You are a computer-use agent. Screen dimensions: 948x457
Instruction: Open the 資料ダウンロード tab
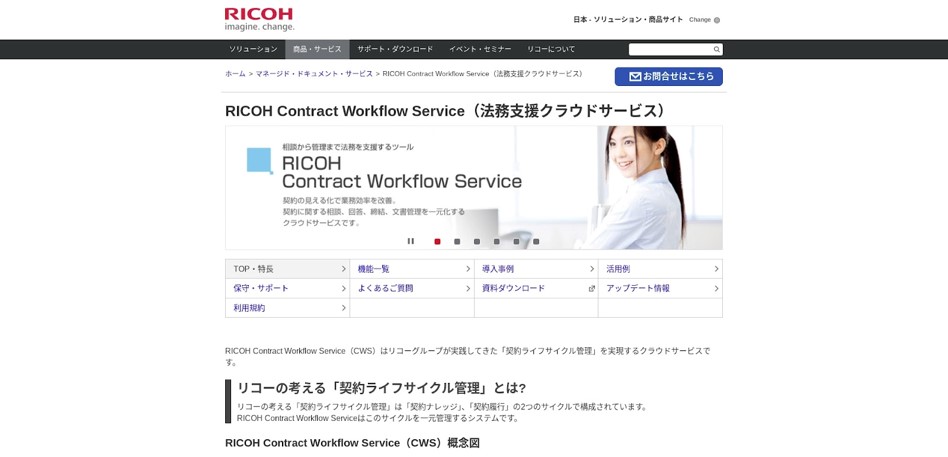(x=536, y=288)
